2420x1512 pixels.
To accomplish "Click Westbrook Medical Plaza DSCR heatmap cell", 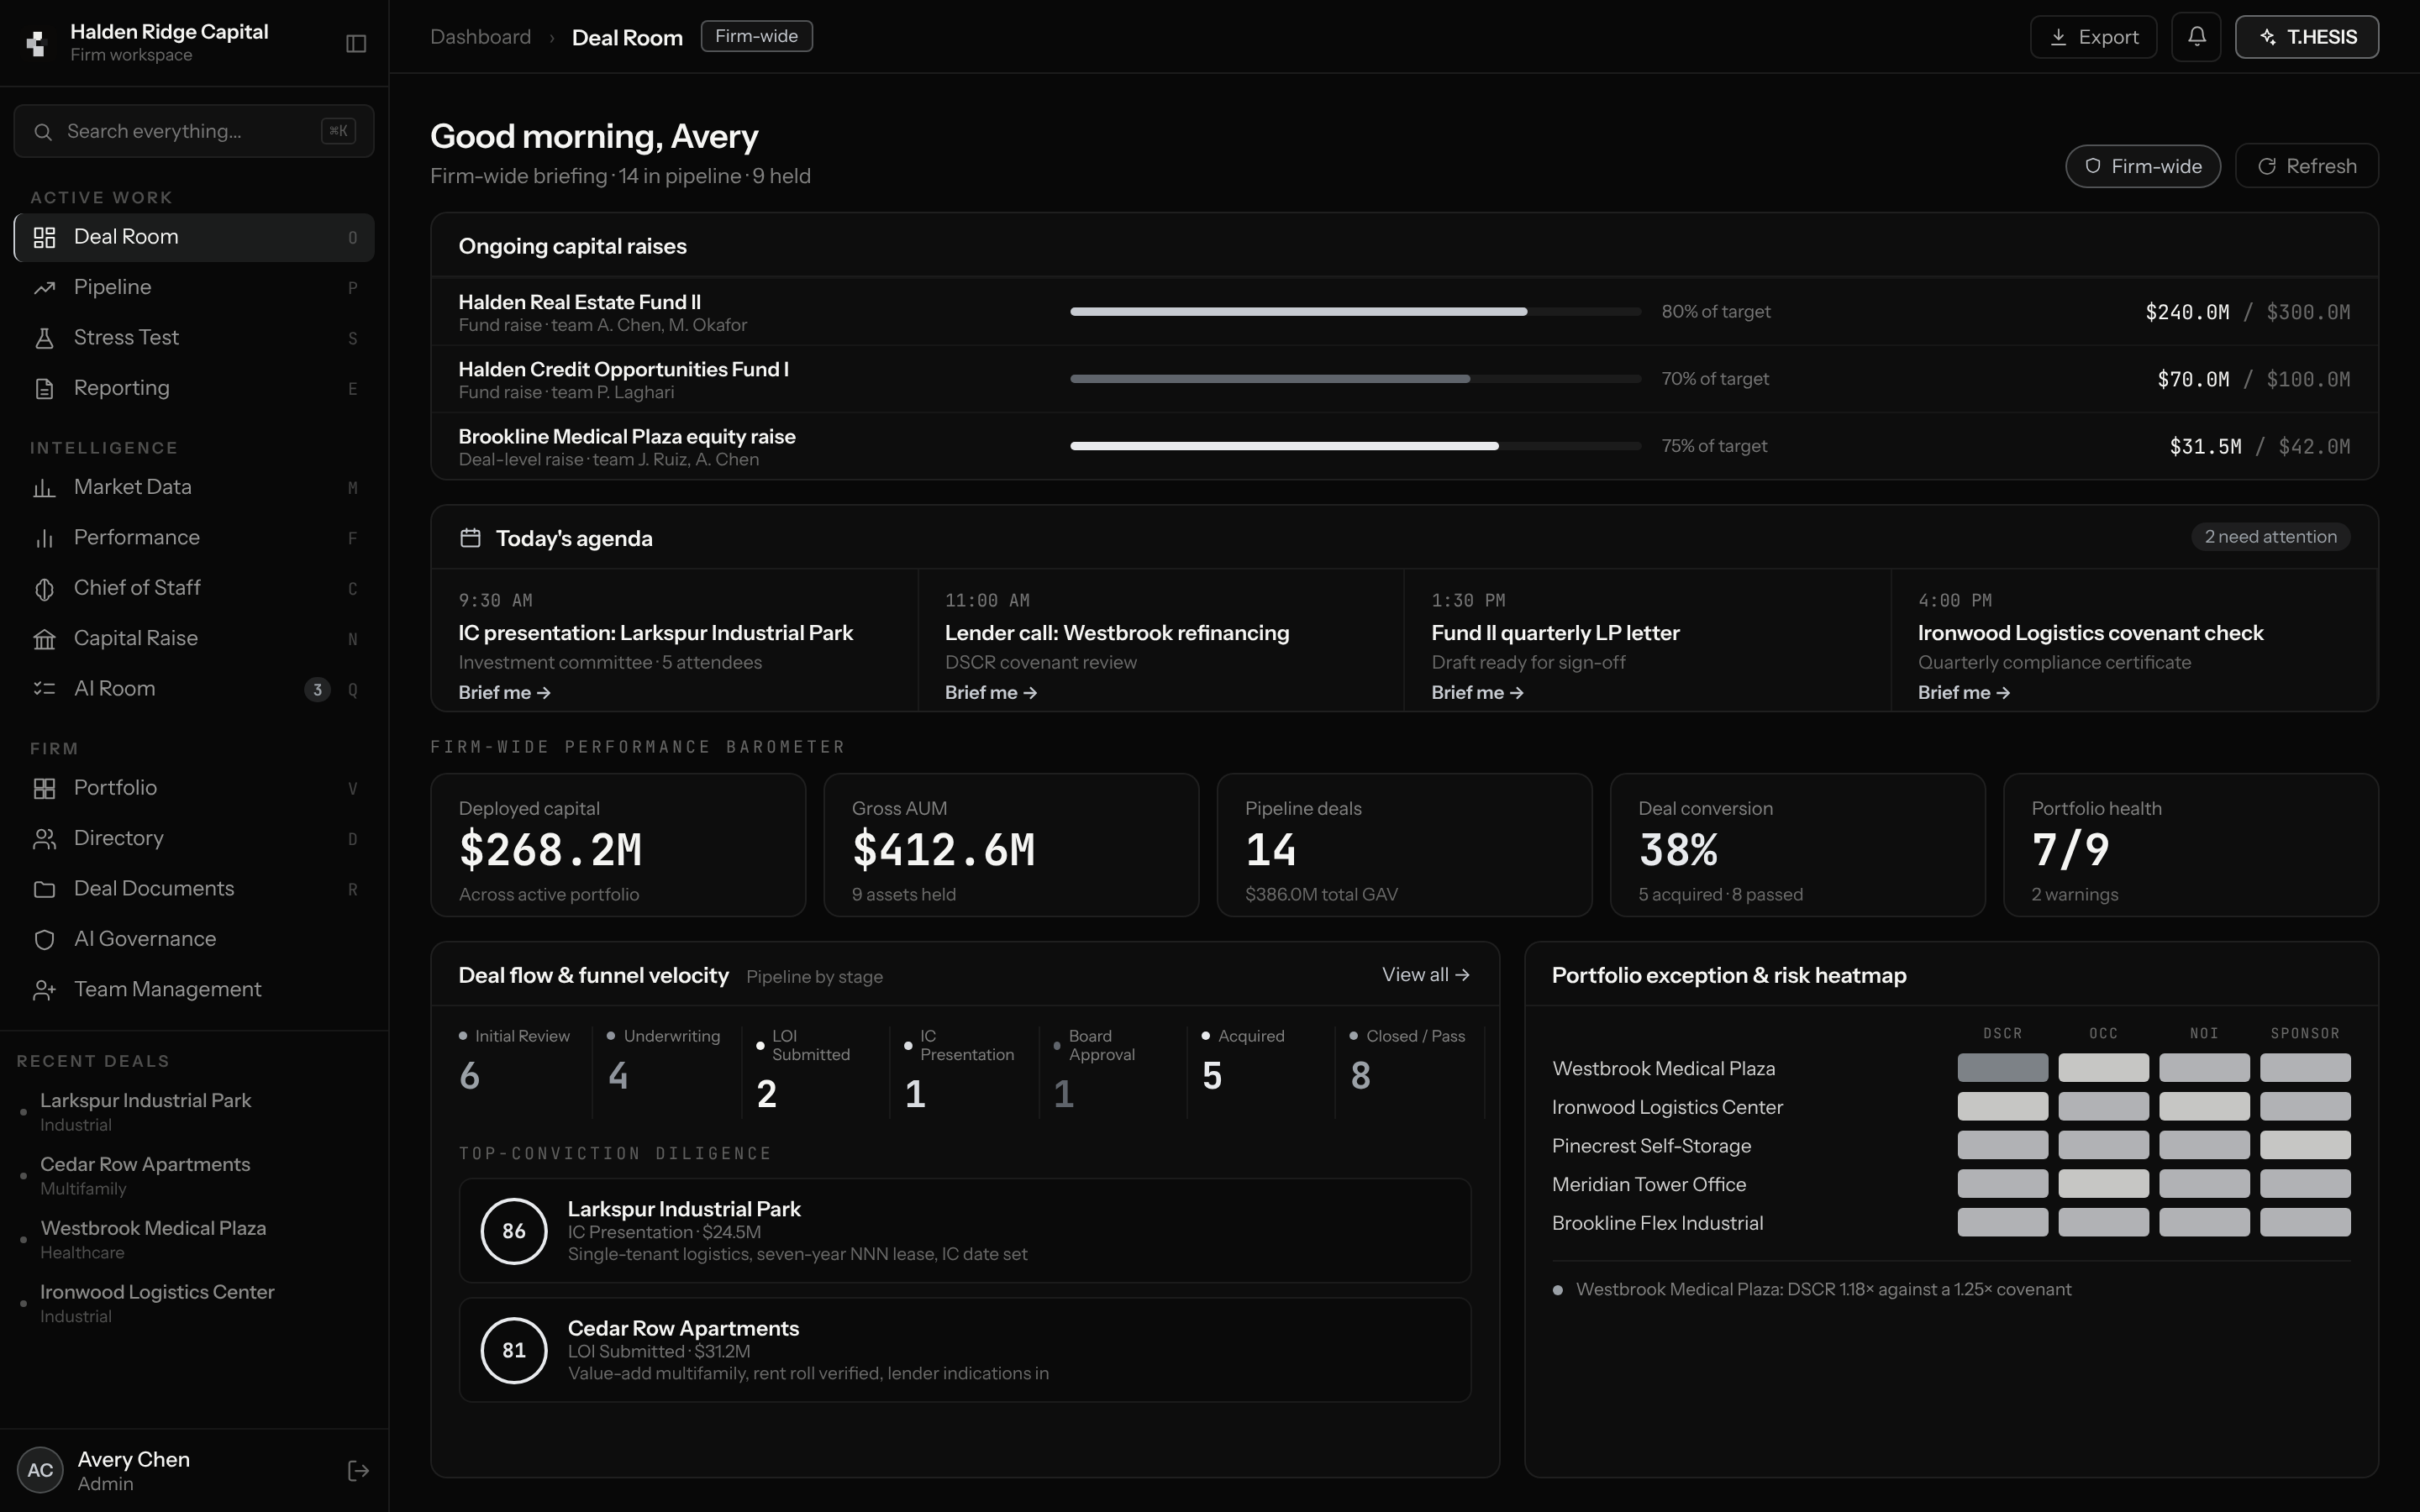I will (x=2002, y=1068).
